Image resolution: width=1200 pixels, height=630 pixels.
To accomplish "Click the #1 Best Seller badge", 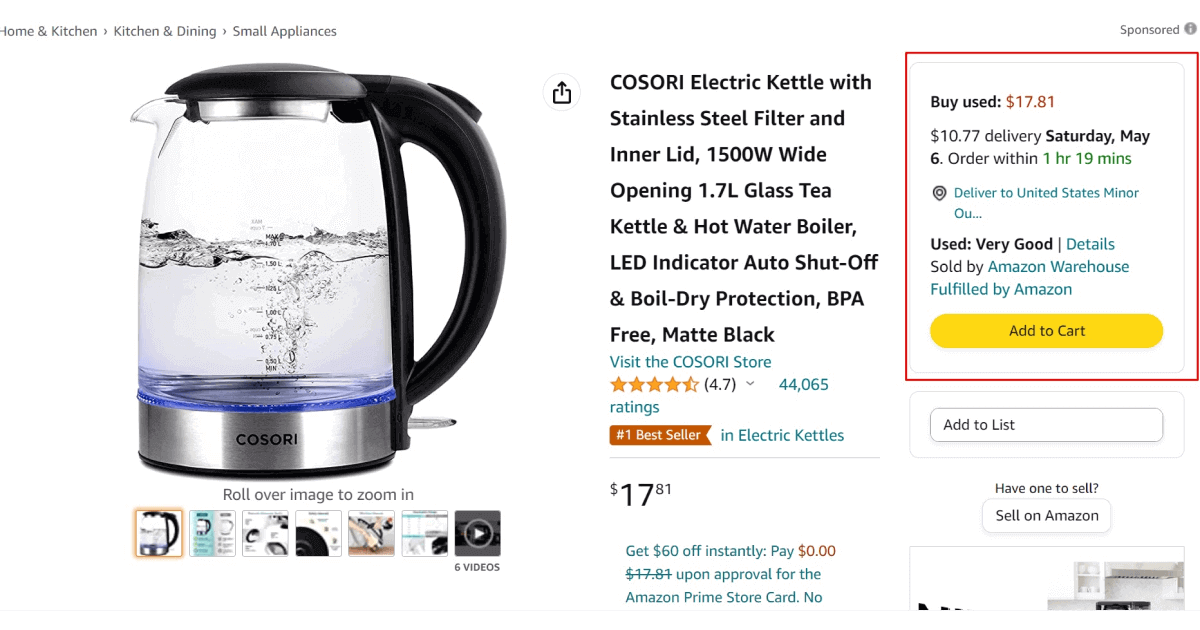I will click(661, 435).
